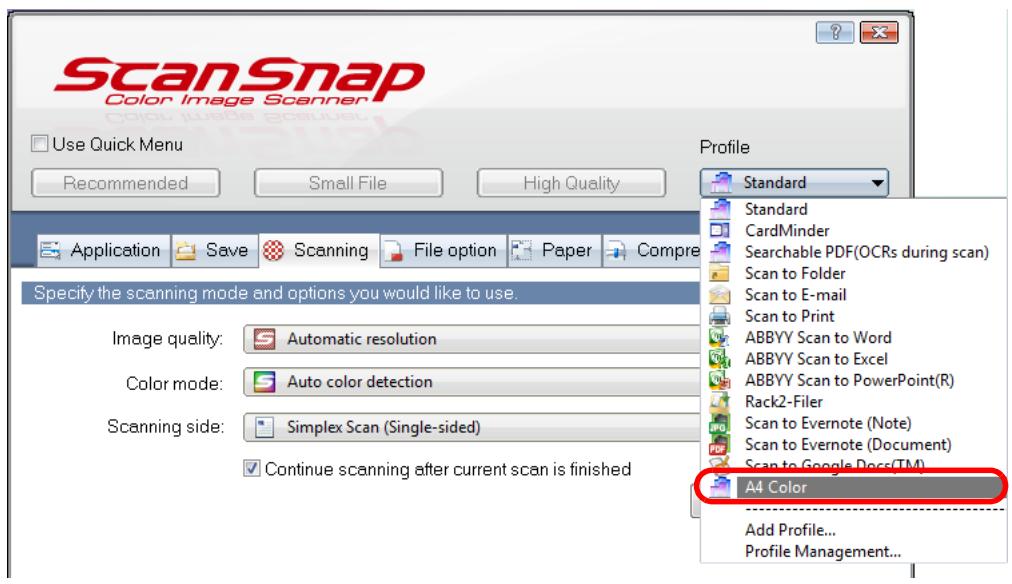Switch to the Save tab
1012x584 pixels.
pyautogui.click(x=214, y=250)
